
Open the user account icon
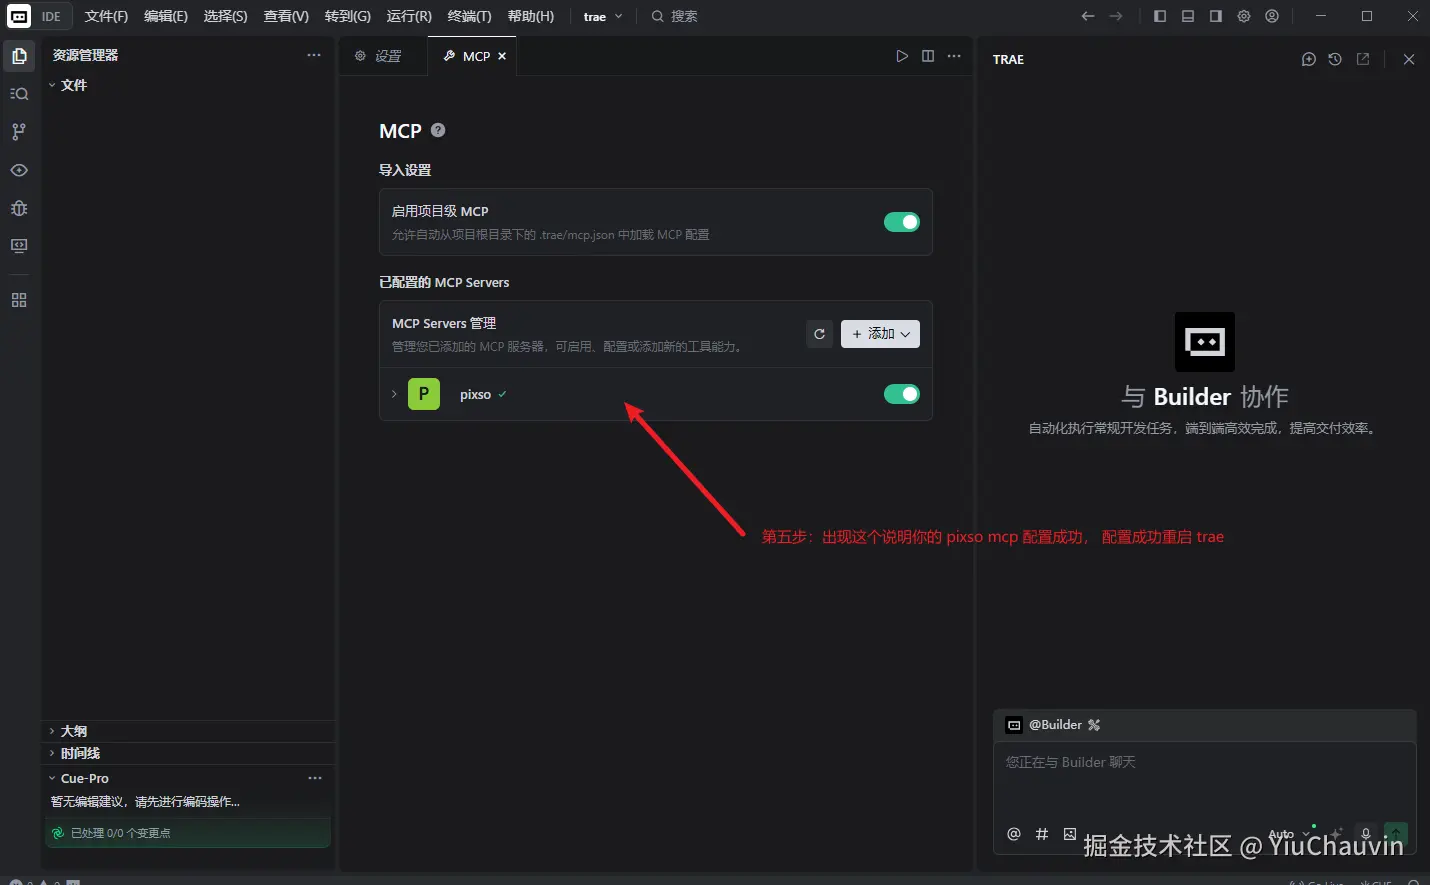(1272, 16)
